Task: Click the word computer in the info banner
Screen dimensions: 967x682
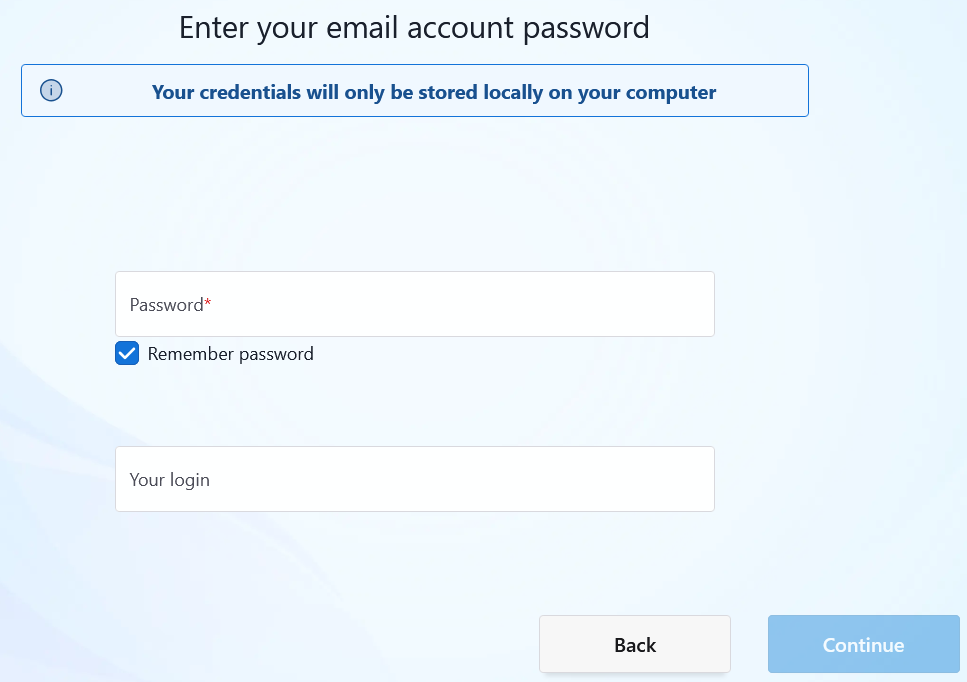Action: (x=671, y=92)
